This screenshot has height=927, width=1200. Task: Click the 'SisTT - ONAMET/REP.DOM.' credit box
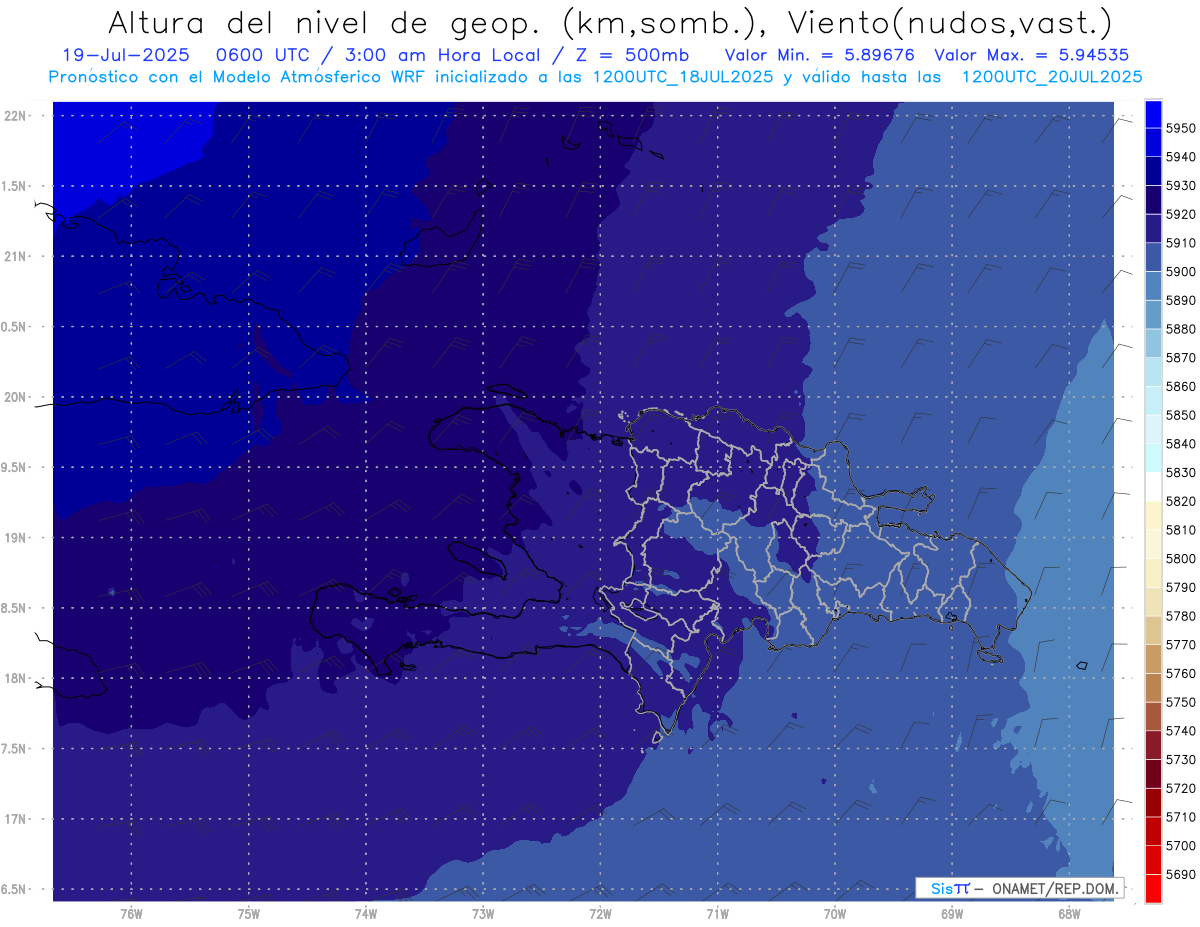pos(1019,888)
